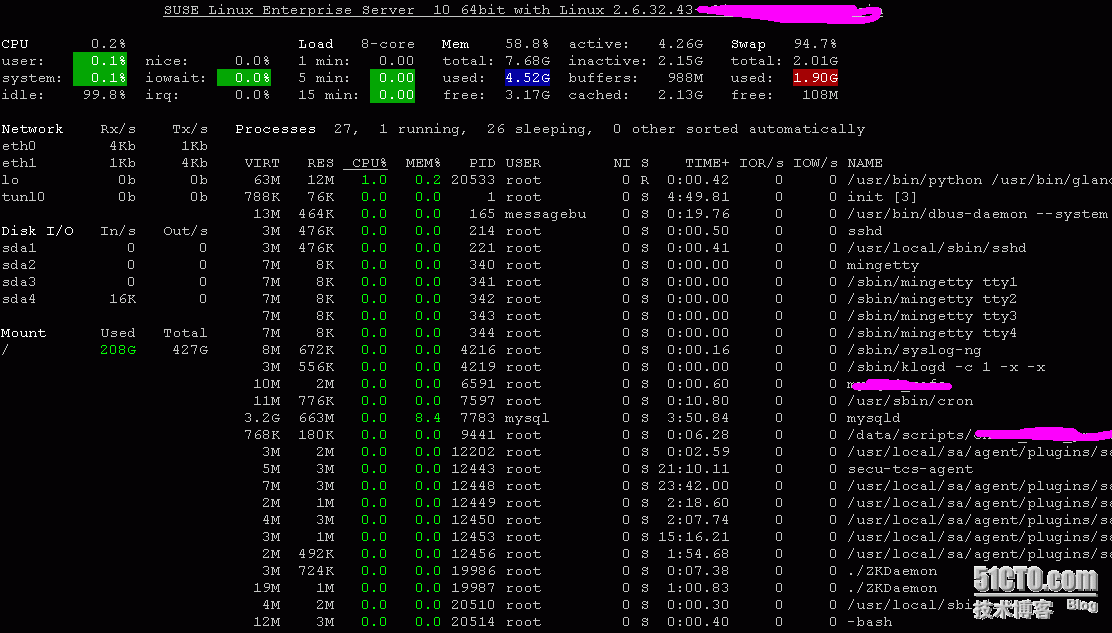Image resolution: width=1112 pixels, height=633 pixels.
Task: Click the NAME column header
Action: click(865, 163)
